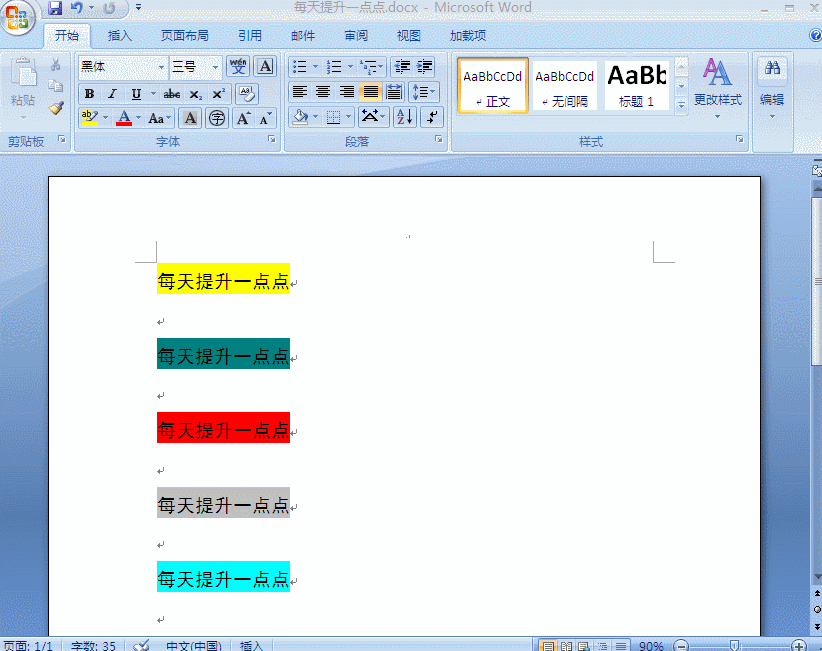822x651 pixels.
Task: Open the font name 黑体 dropdown
Action: point(161,67)
